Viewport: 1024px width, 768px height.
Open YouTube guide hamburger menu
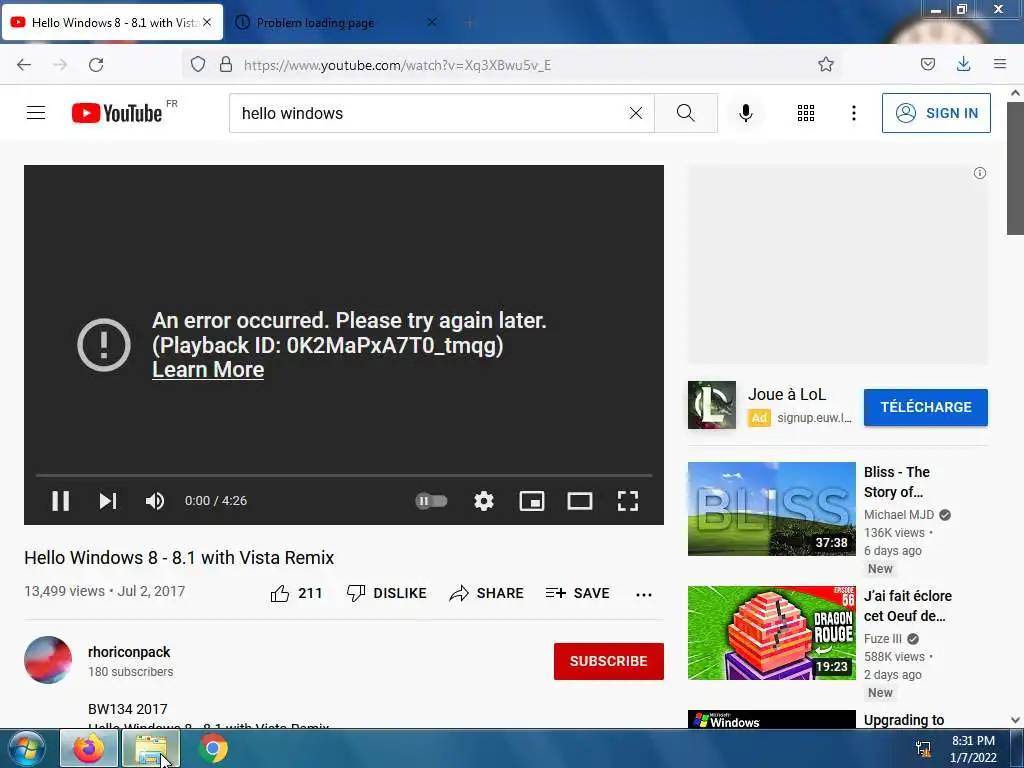[x=36, y=113]
